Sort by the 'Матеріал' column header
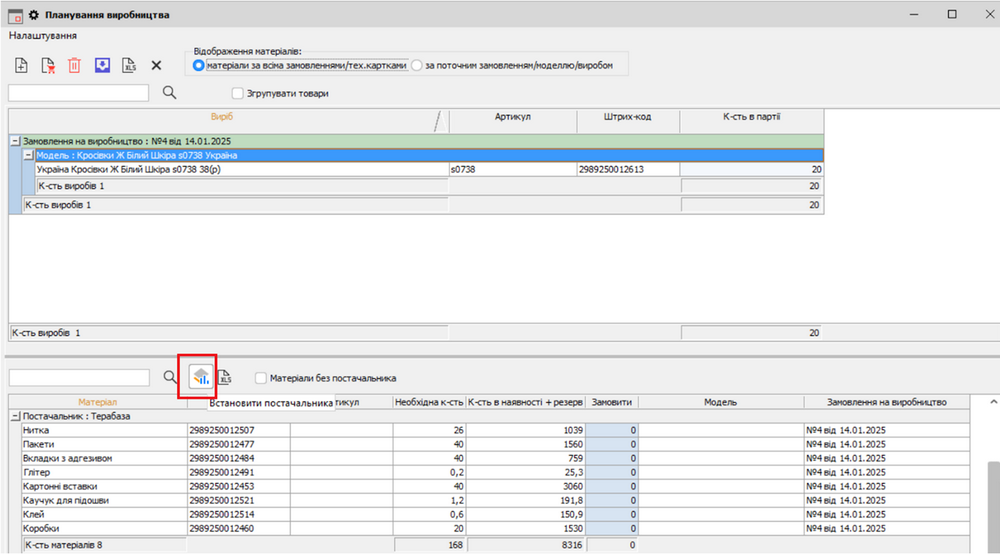Screen dimensions: 1000x555 pyautogui.click(x=98, y=402)
